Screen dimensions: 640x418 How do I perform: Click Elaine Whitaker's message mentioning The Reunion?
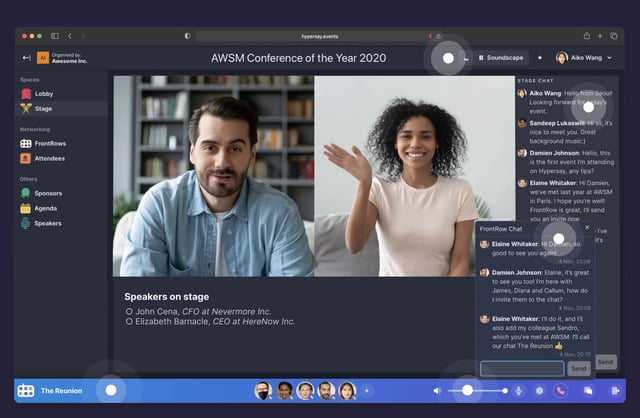pos(536,332)
